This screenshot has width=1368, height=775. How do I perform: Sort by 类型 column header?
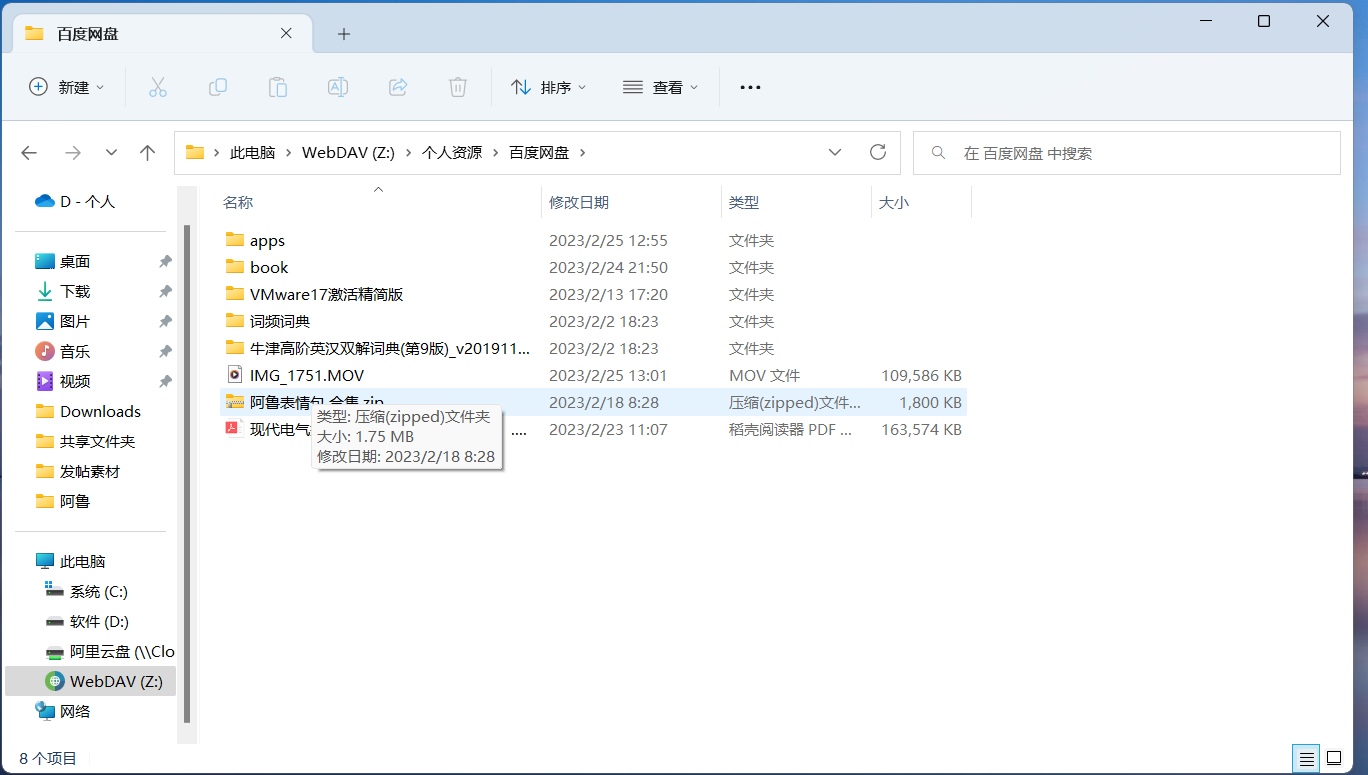(x=796, y=202)
